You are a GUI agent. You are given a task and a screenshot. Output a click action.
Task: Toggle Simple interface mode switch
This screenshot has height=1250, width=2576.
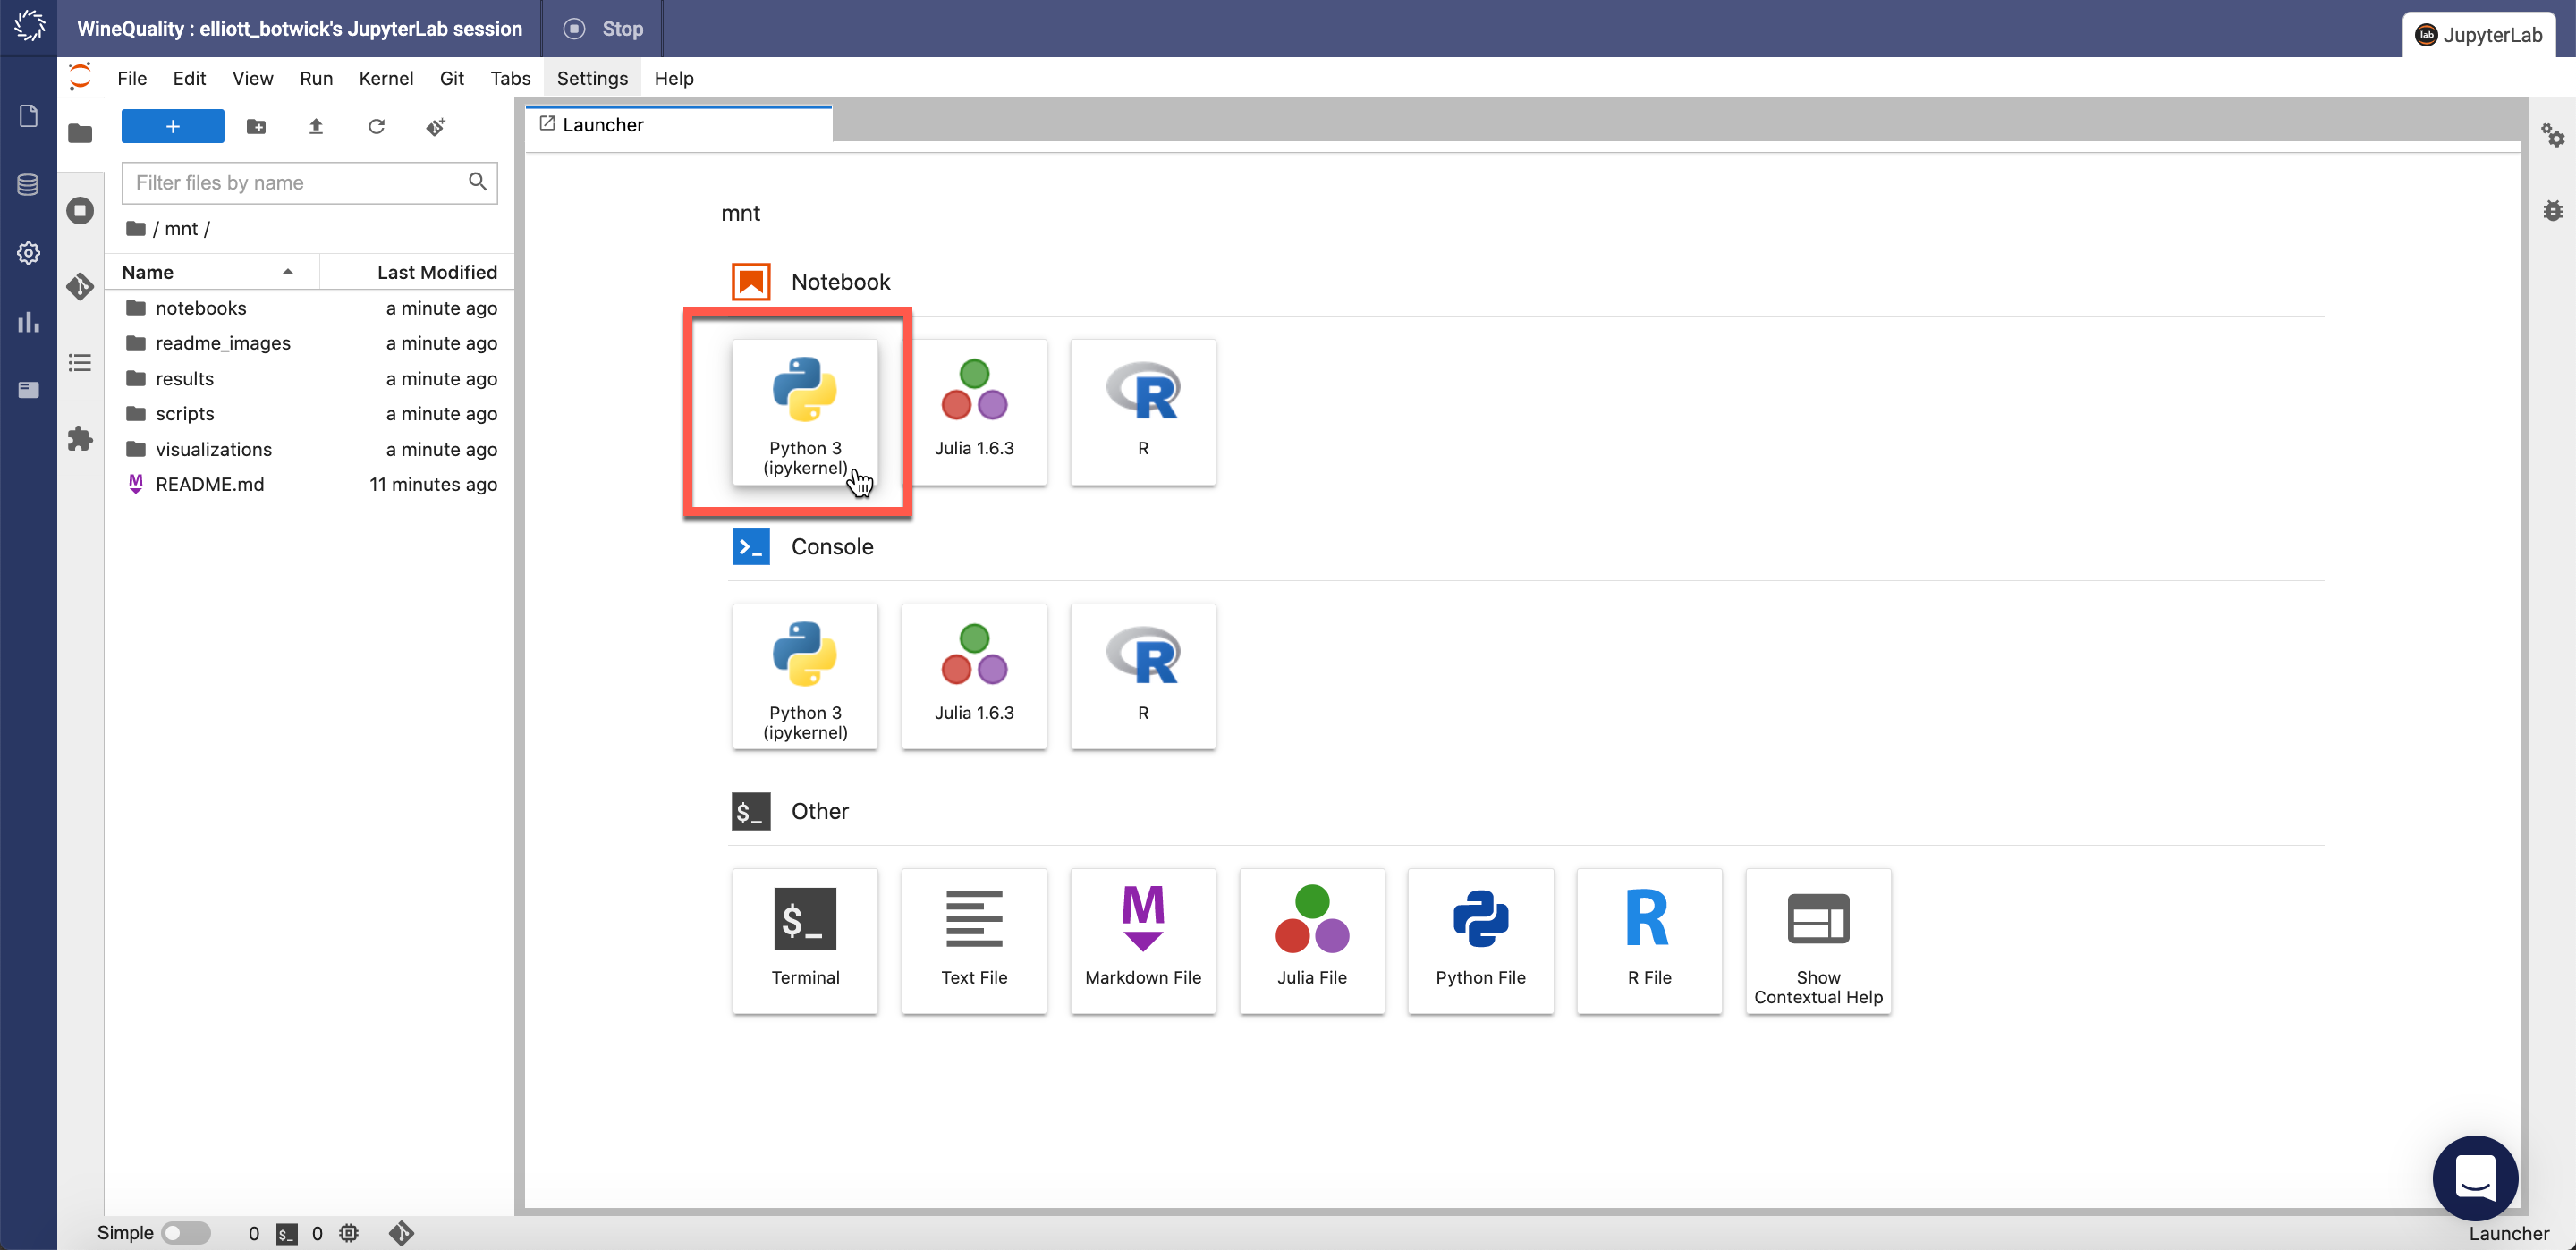click(186, 1232)
